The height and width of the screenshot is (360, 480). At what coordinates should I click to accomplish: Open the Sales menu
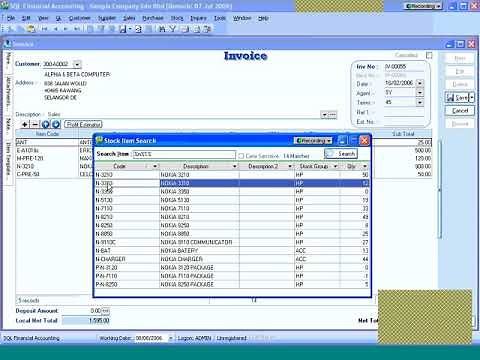coord(129,18)
